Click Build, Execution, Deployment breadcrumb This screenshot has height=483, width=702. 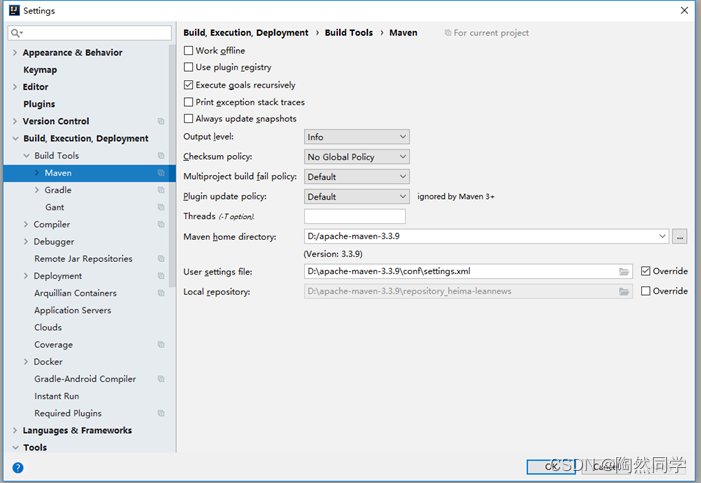[246, 33]
